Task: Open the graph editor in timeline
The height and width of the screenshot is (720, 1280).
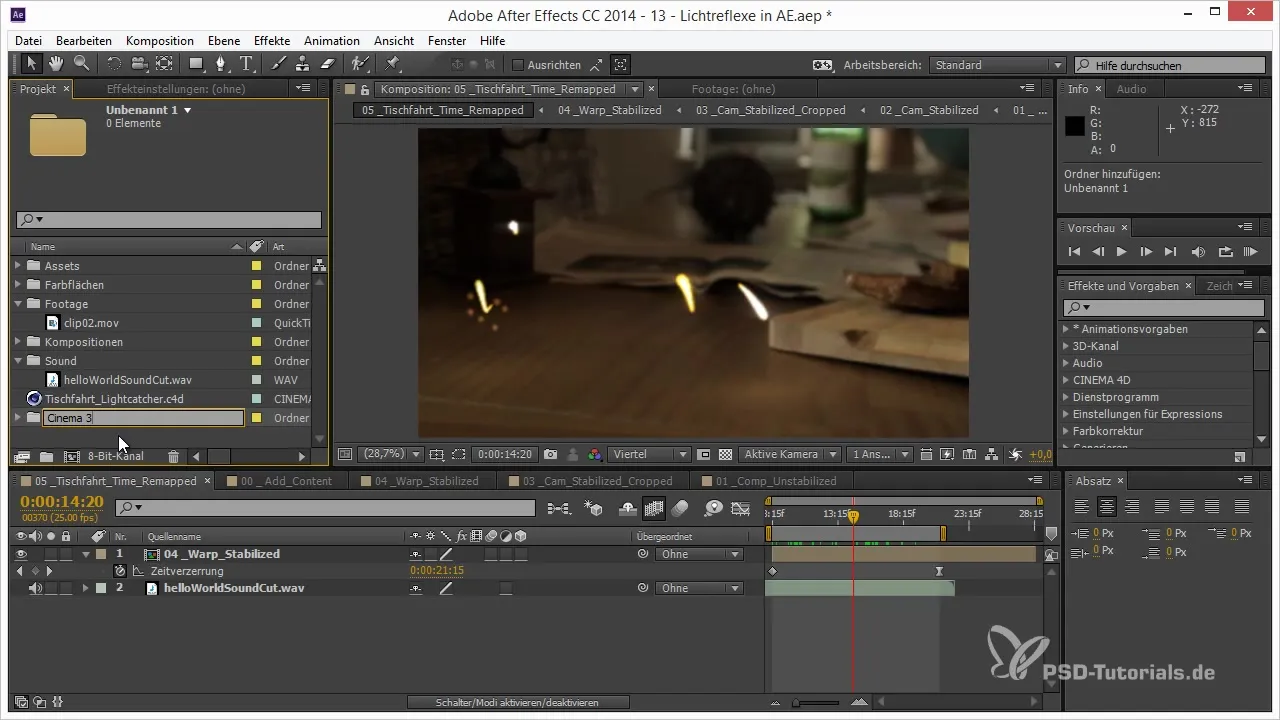Action: click(741, 508)
